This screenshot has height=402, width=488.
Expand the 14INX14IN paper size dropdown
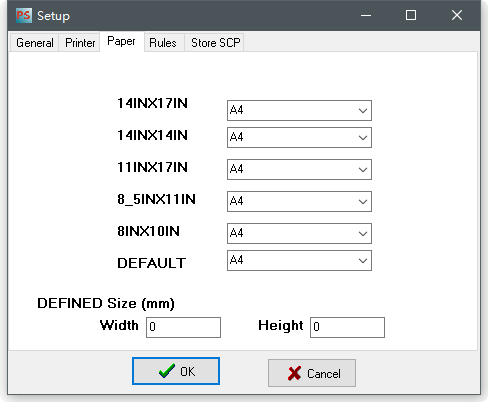299,137
